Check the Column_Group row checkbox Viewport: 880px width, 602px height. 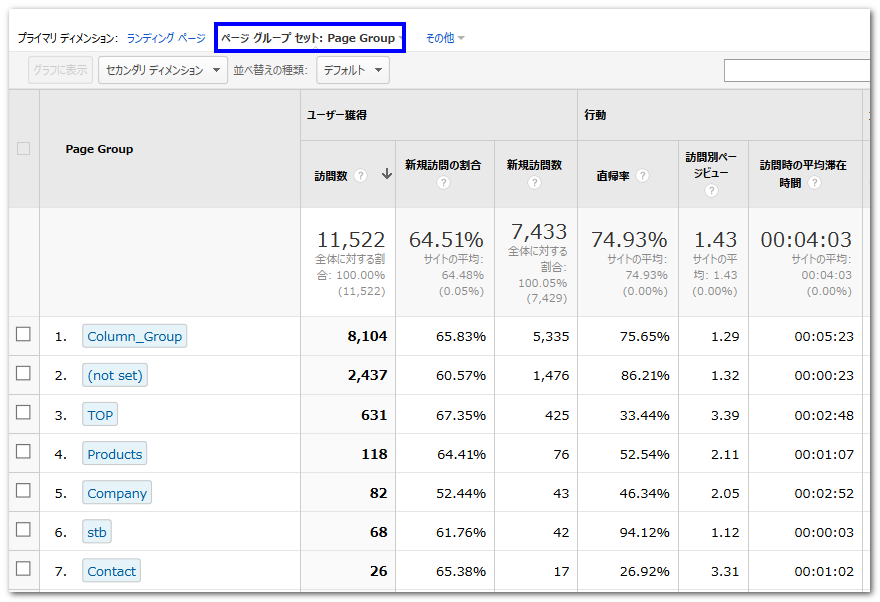23,335
